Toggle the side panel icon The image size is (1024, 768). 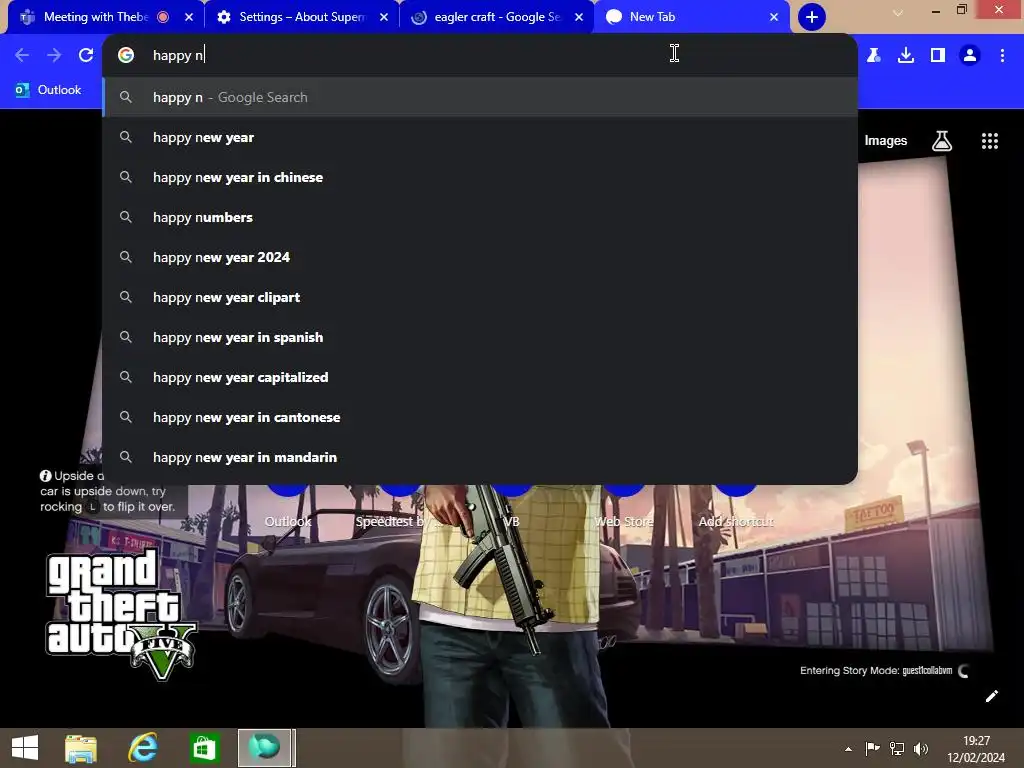tap(938, 56)
